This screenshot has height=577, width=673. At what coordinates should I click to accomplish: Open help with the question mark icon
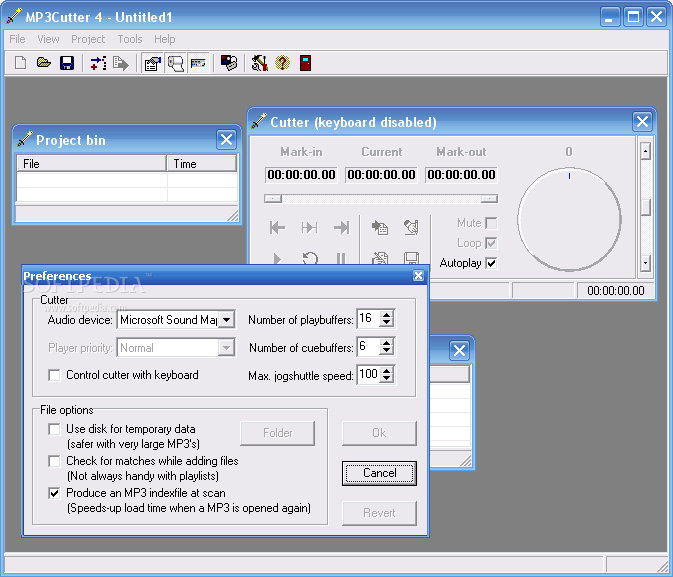tap(282, 63)
